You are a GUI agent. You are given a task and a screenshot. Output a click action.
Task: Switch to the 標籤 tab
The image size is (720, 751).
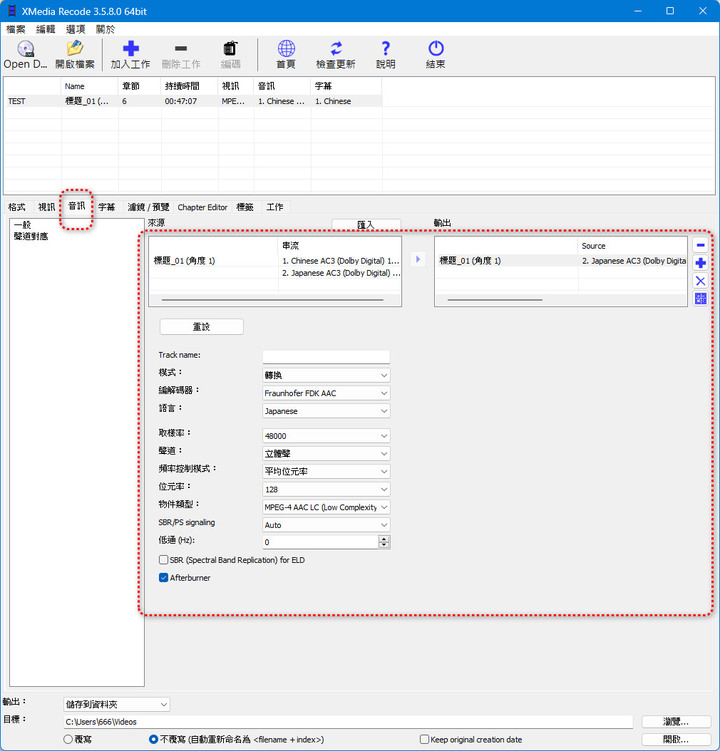pos(245,207)
